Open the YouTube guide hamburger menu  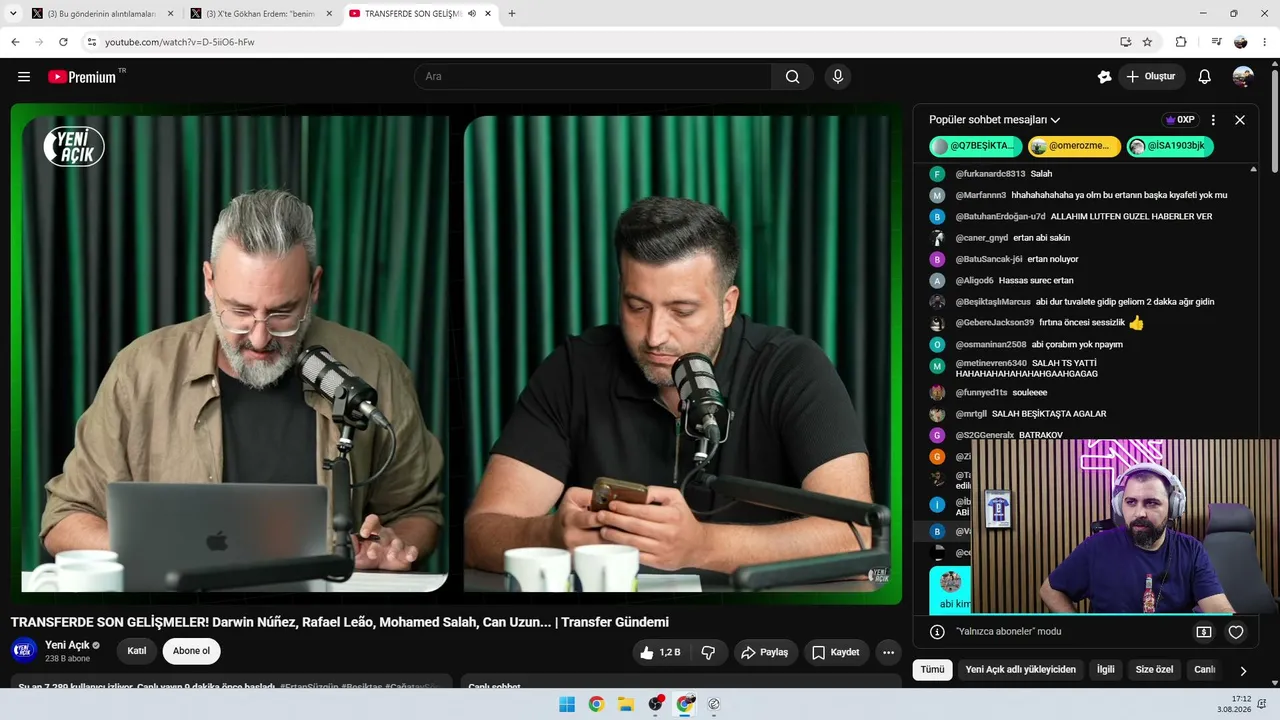coord(24,77)
